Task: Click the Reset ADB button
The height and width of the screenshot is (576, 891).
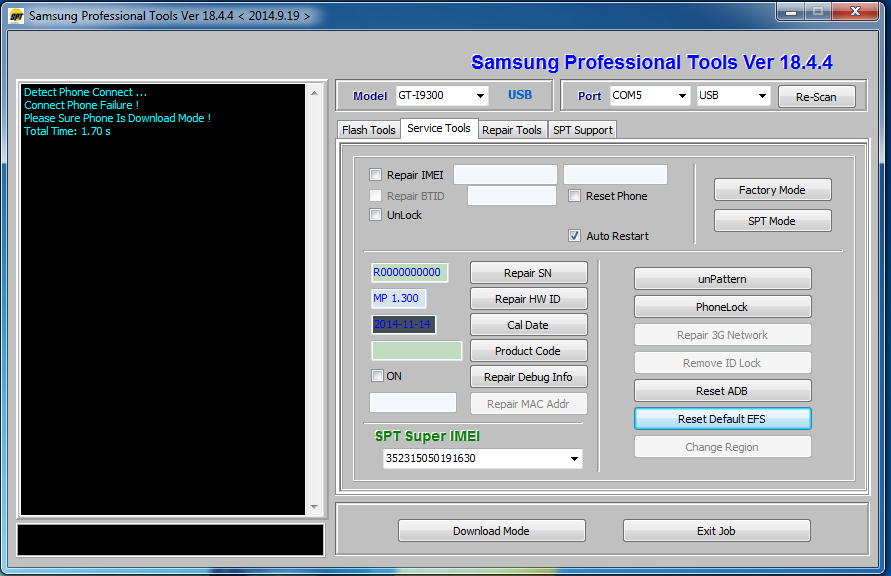Action: coord(722,391)
